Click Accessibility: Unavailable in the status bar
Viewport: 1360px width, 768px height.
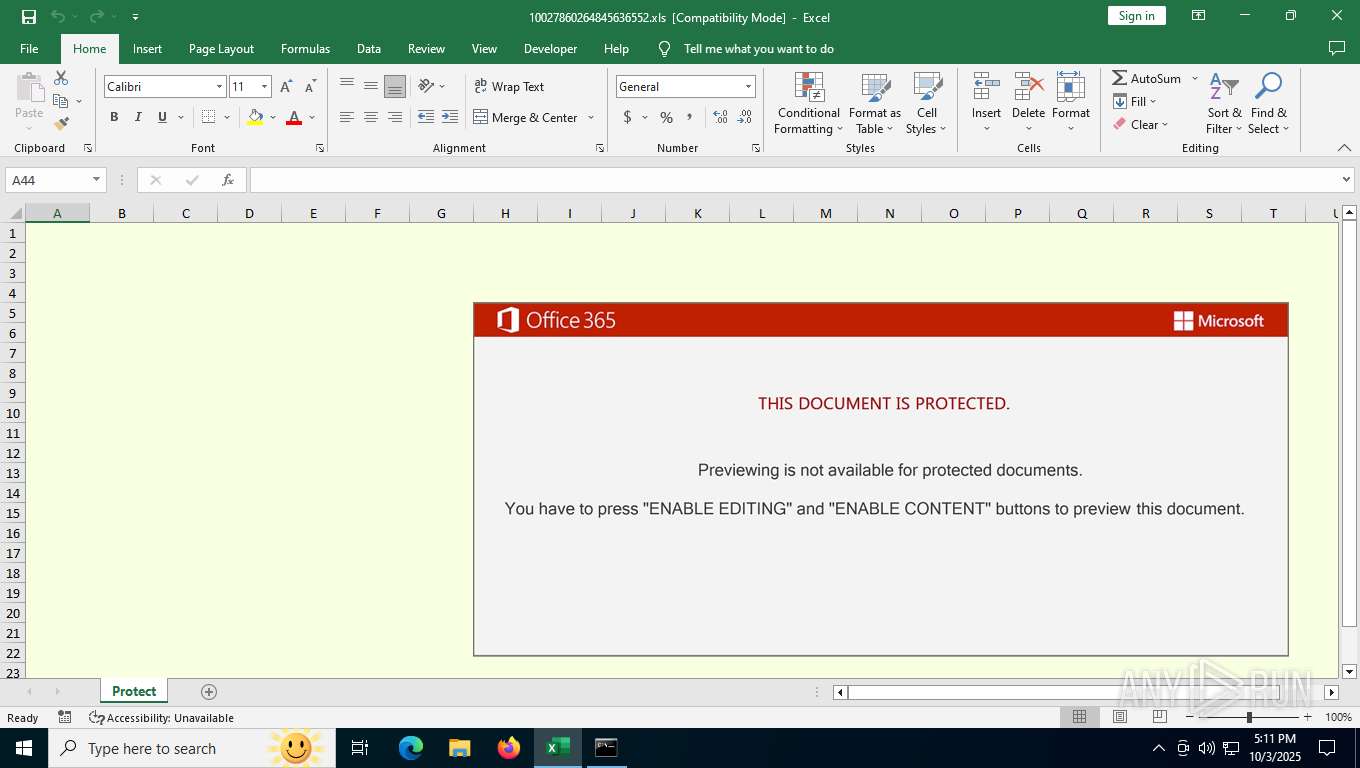161,717
